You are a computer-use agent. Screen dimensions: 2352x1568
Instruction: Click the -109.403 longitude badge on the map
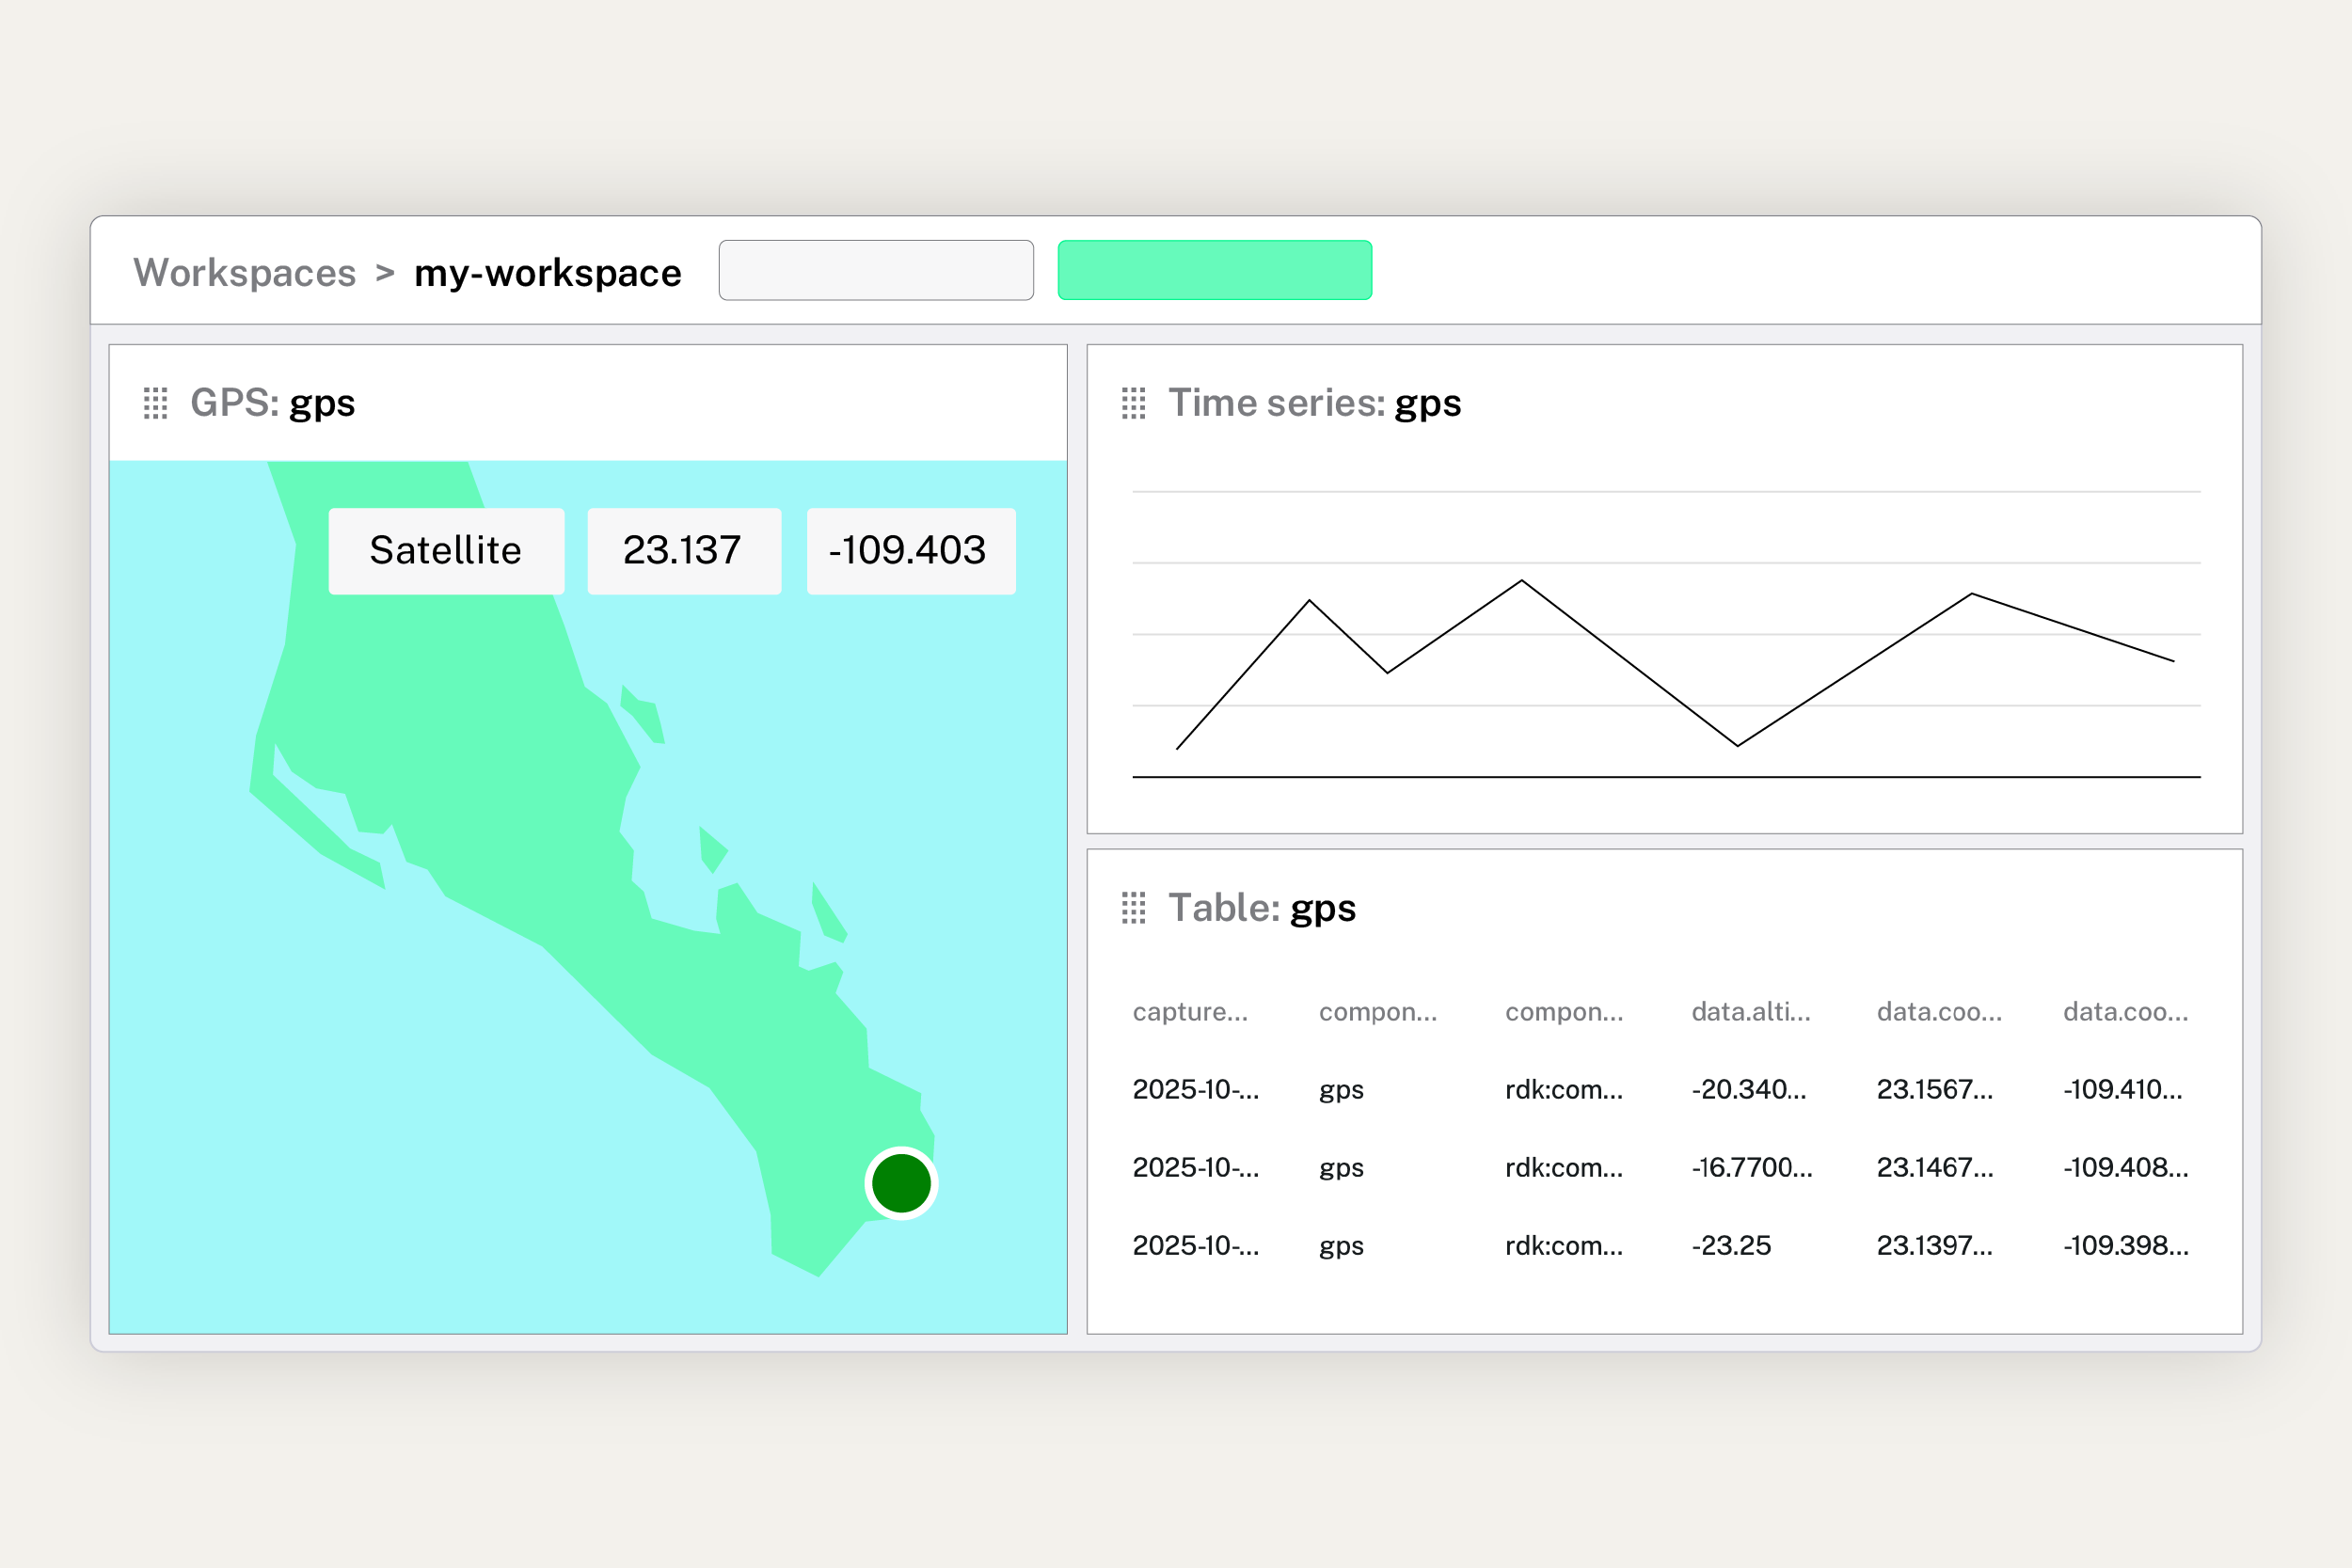pos(909,549)
